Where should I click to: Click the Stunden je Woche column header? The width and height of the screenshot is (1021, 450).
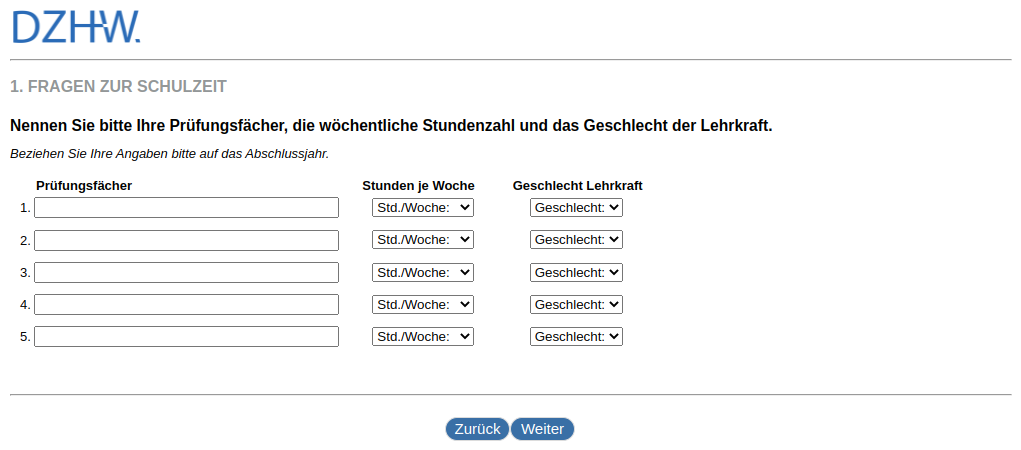418,186
